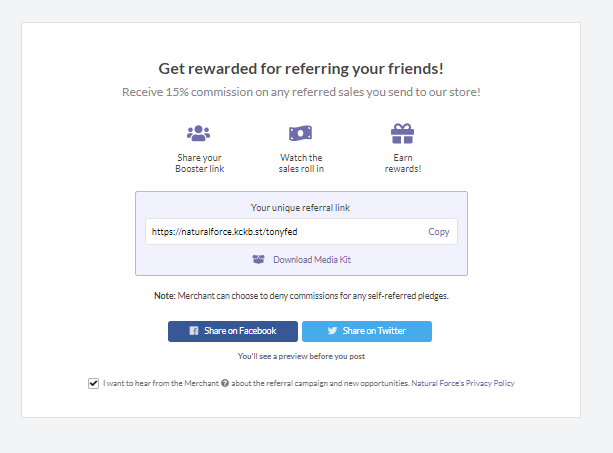Share the referral on Facebook
Image resolution: width=613 pixels, height=453 pixels.
[x=233, y=331]
